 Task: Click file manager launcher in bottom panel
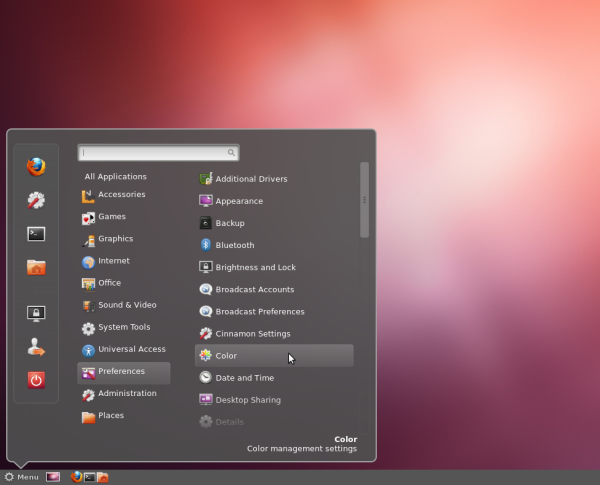pyautogui.click(x=103, y=477)
